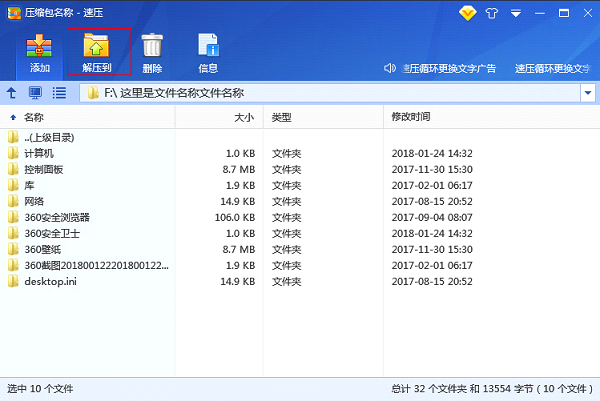Sort files by 大小 column header
600x401 pixels.
click(x=243, y=118)
